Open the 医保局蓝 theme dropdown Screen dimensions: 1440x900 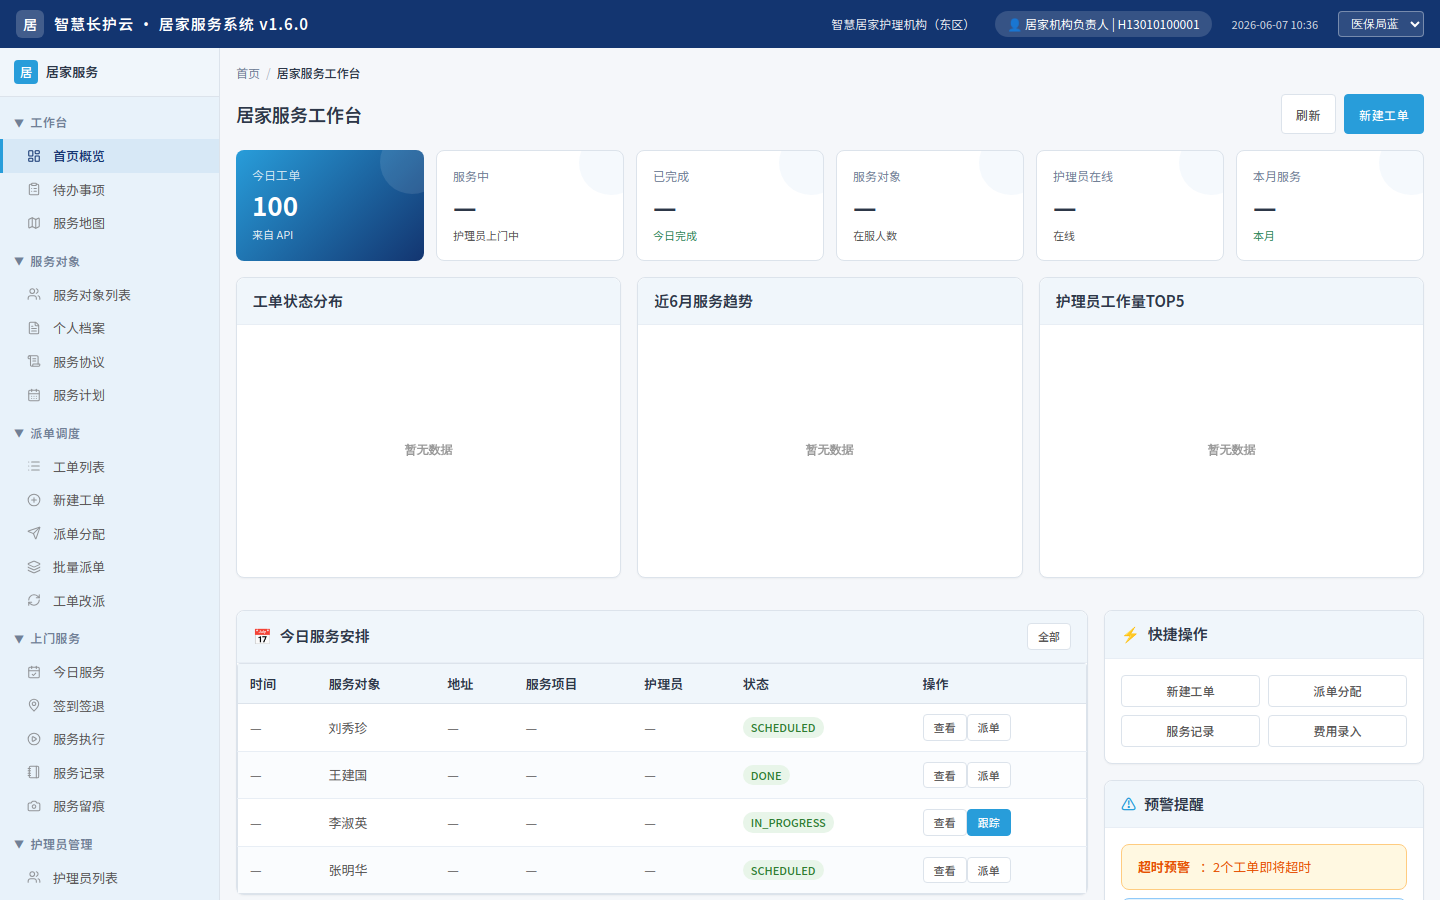coord(1381,24)
